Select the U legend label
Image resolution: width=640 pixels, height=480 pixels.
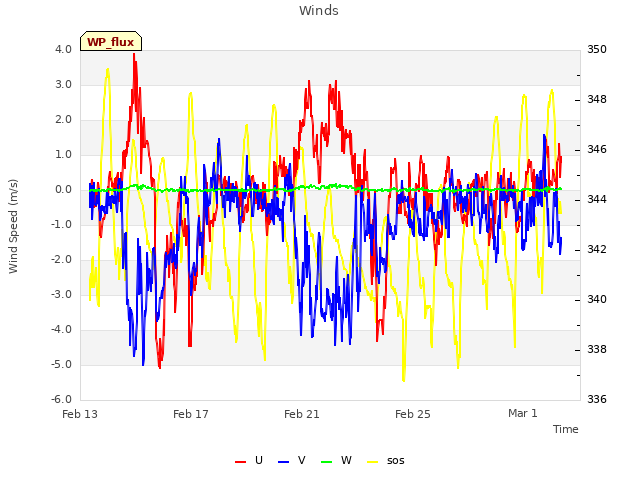tap(258, 460)
